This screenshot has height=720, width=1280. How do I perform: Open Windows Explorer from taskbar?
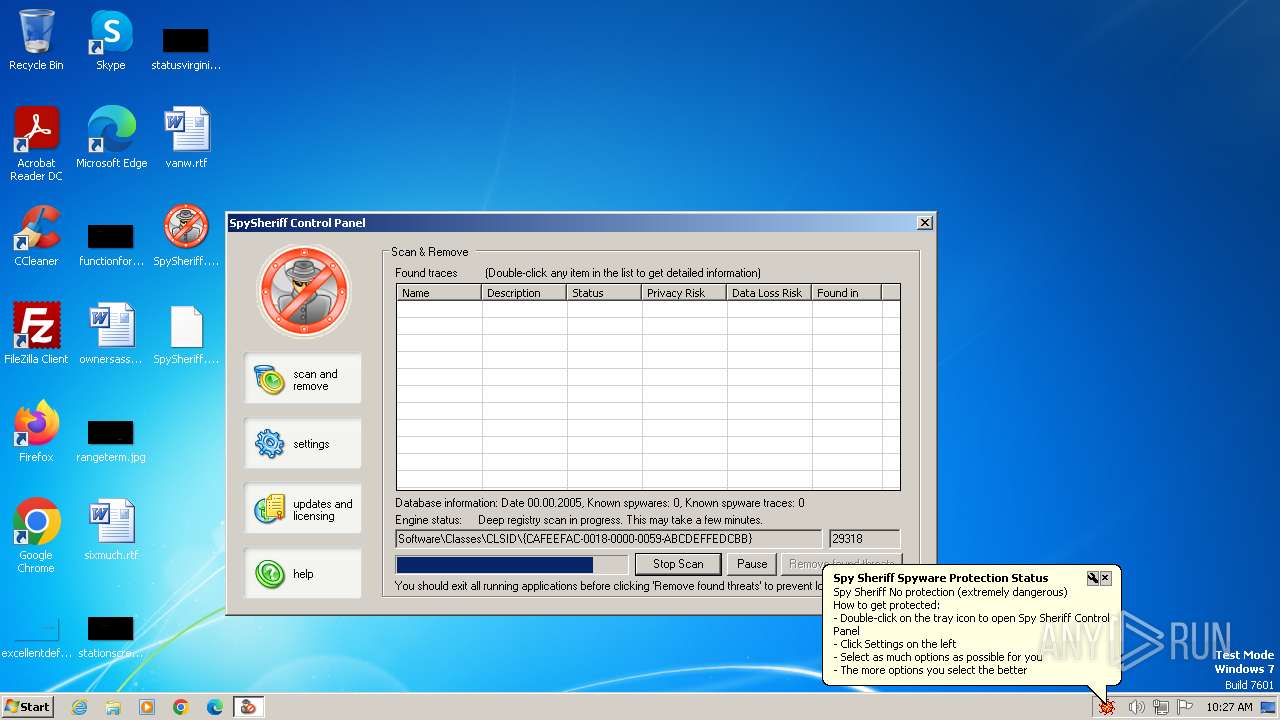point(113,707)
